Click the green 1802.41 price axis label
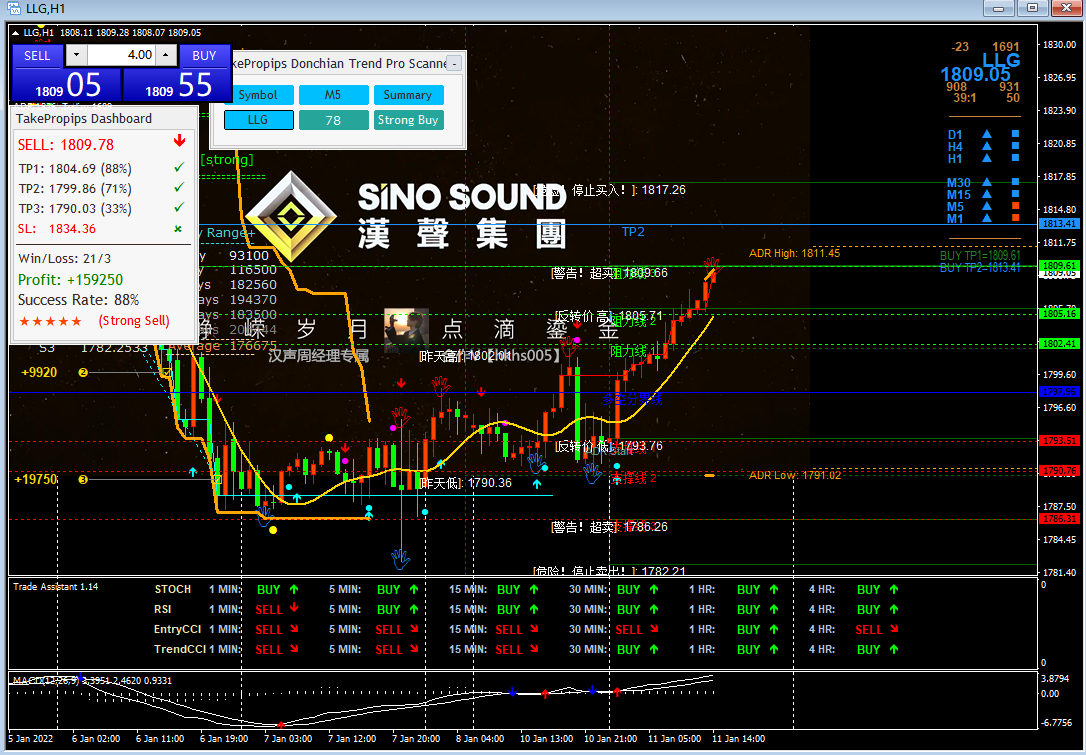Image resolution: width=1086 pixels, height=755 pixels. click(1059, 344)
